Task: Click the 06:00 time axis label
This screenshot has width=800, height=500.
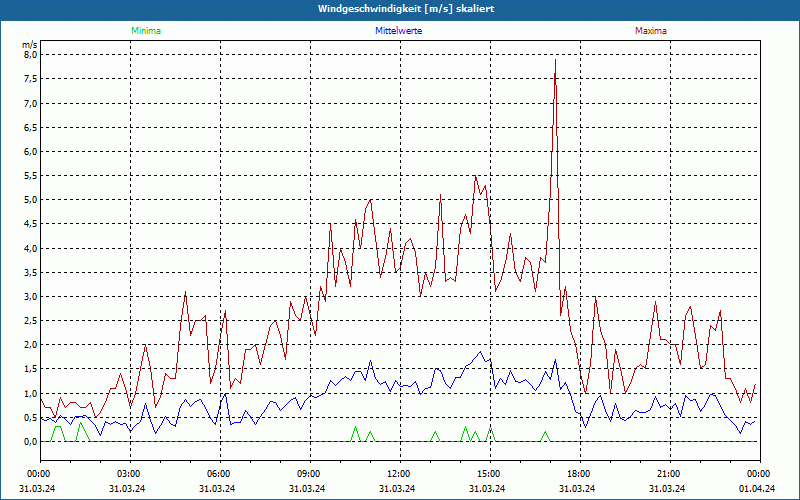Action: click(x=220, y=474)
